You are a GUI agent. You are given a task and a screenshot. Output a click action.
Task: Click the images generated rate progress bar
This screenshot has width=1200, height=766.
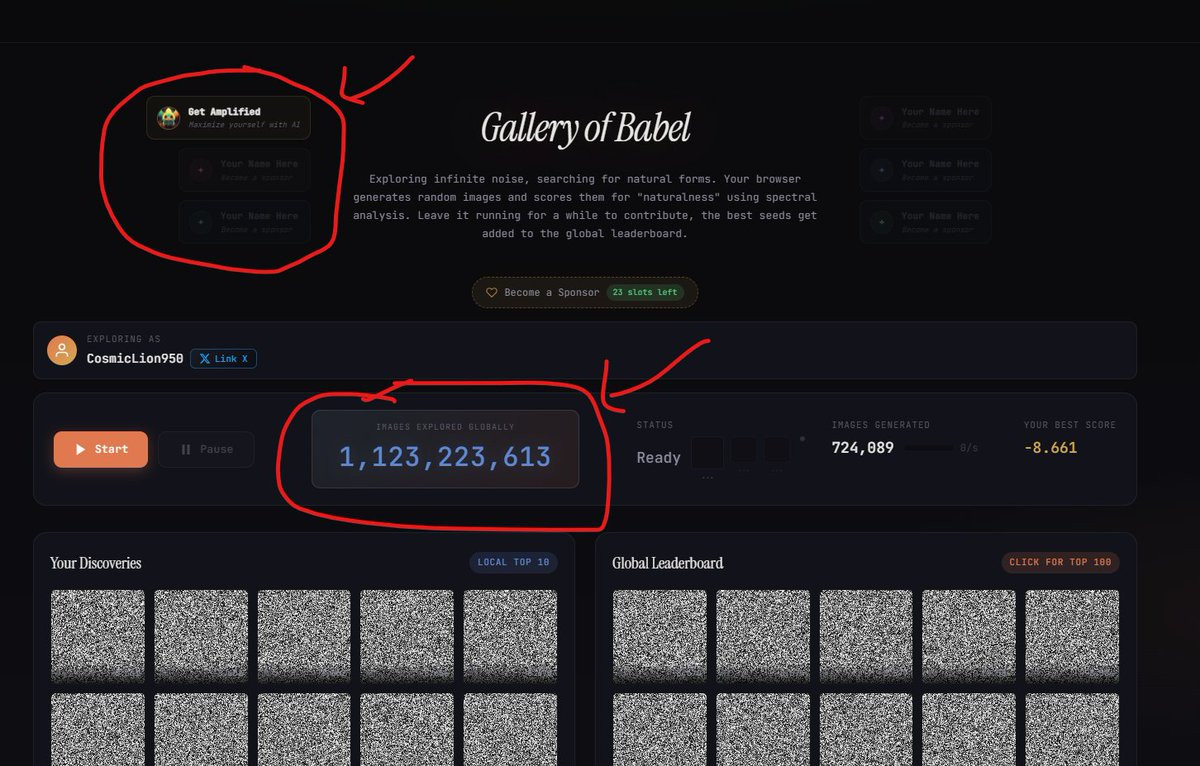pos(927,449)
